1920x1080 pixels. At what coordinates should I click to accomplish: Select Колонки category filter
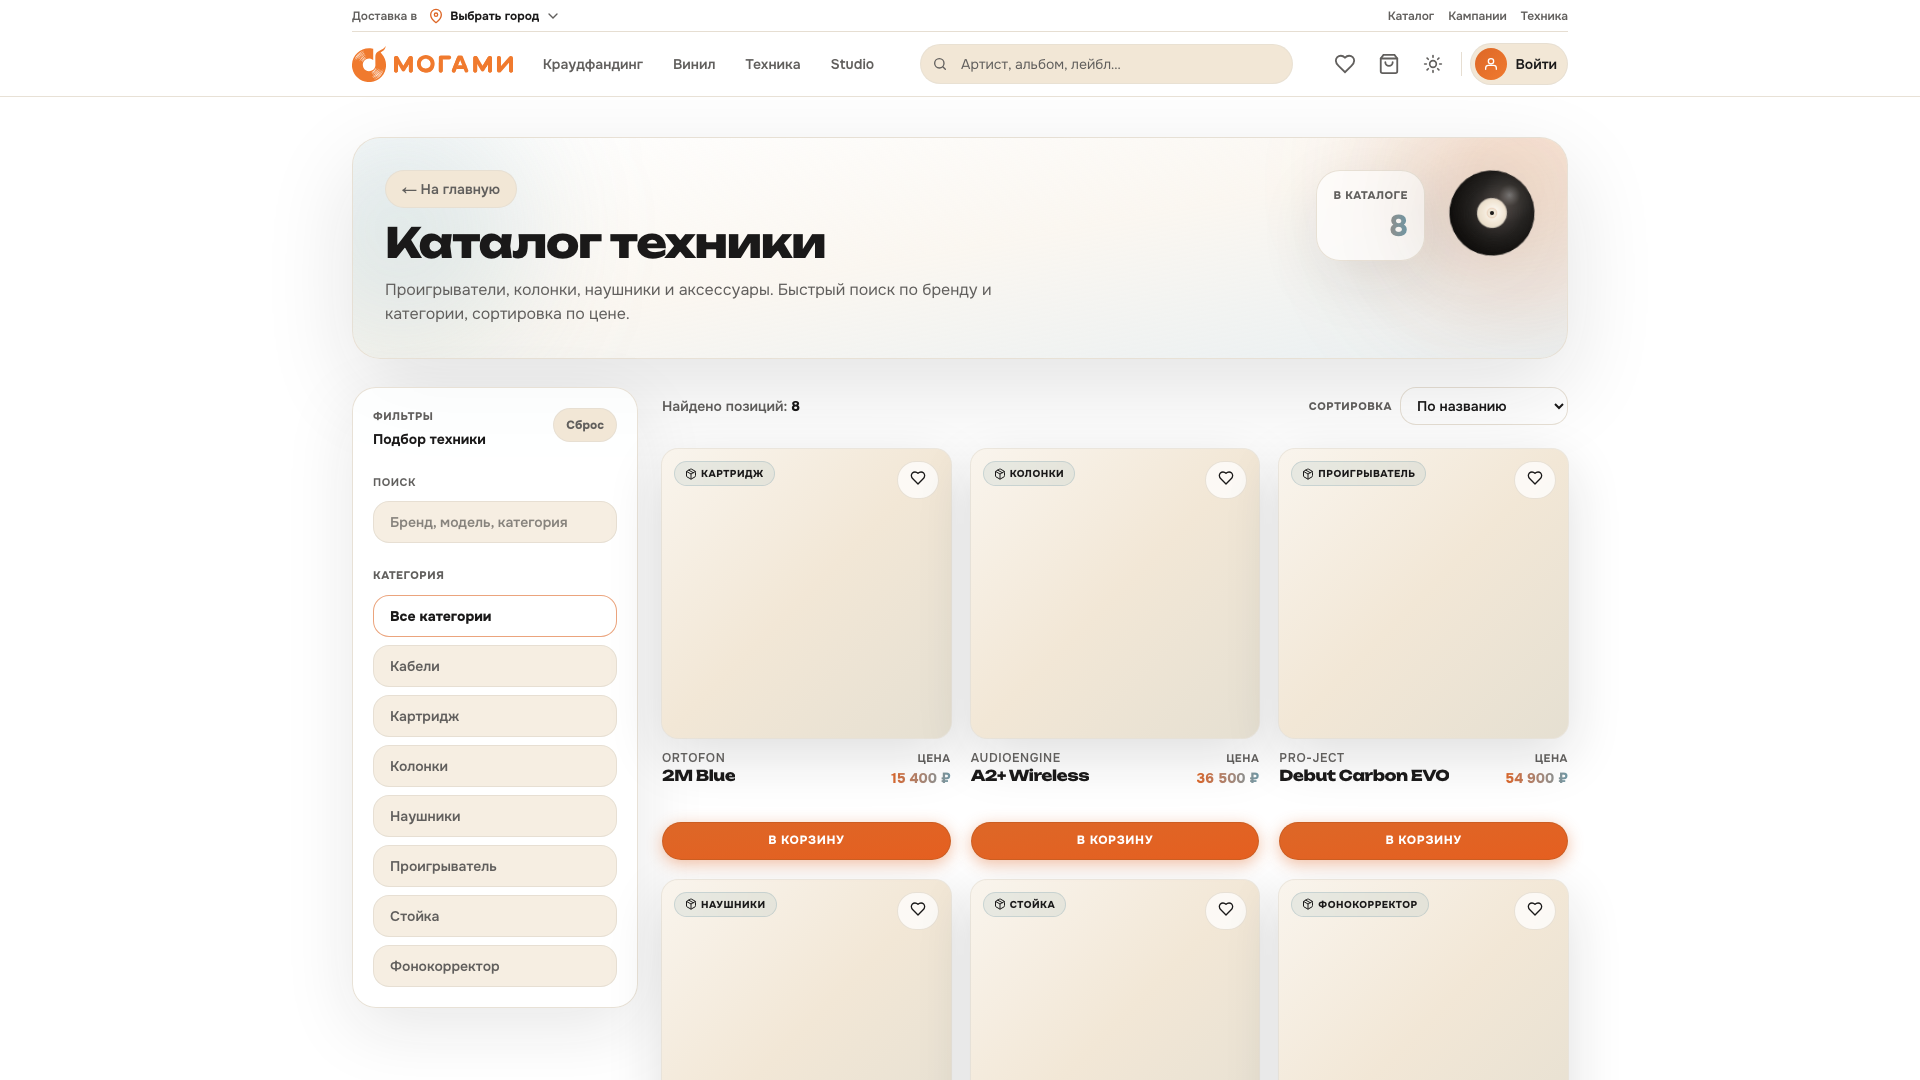[x=495, y=766]
